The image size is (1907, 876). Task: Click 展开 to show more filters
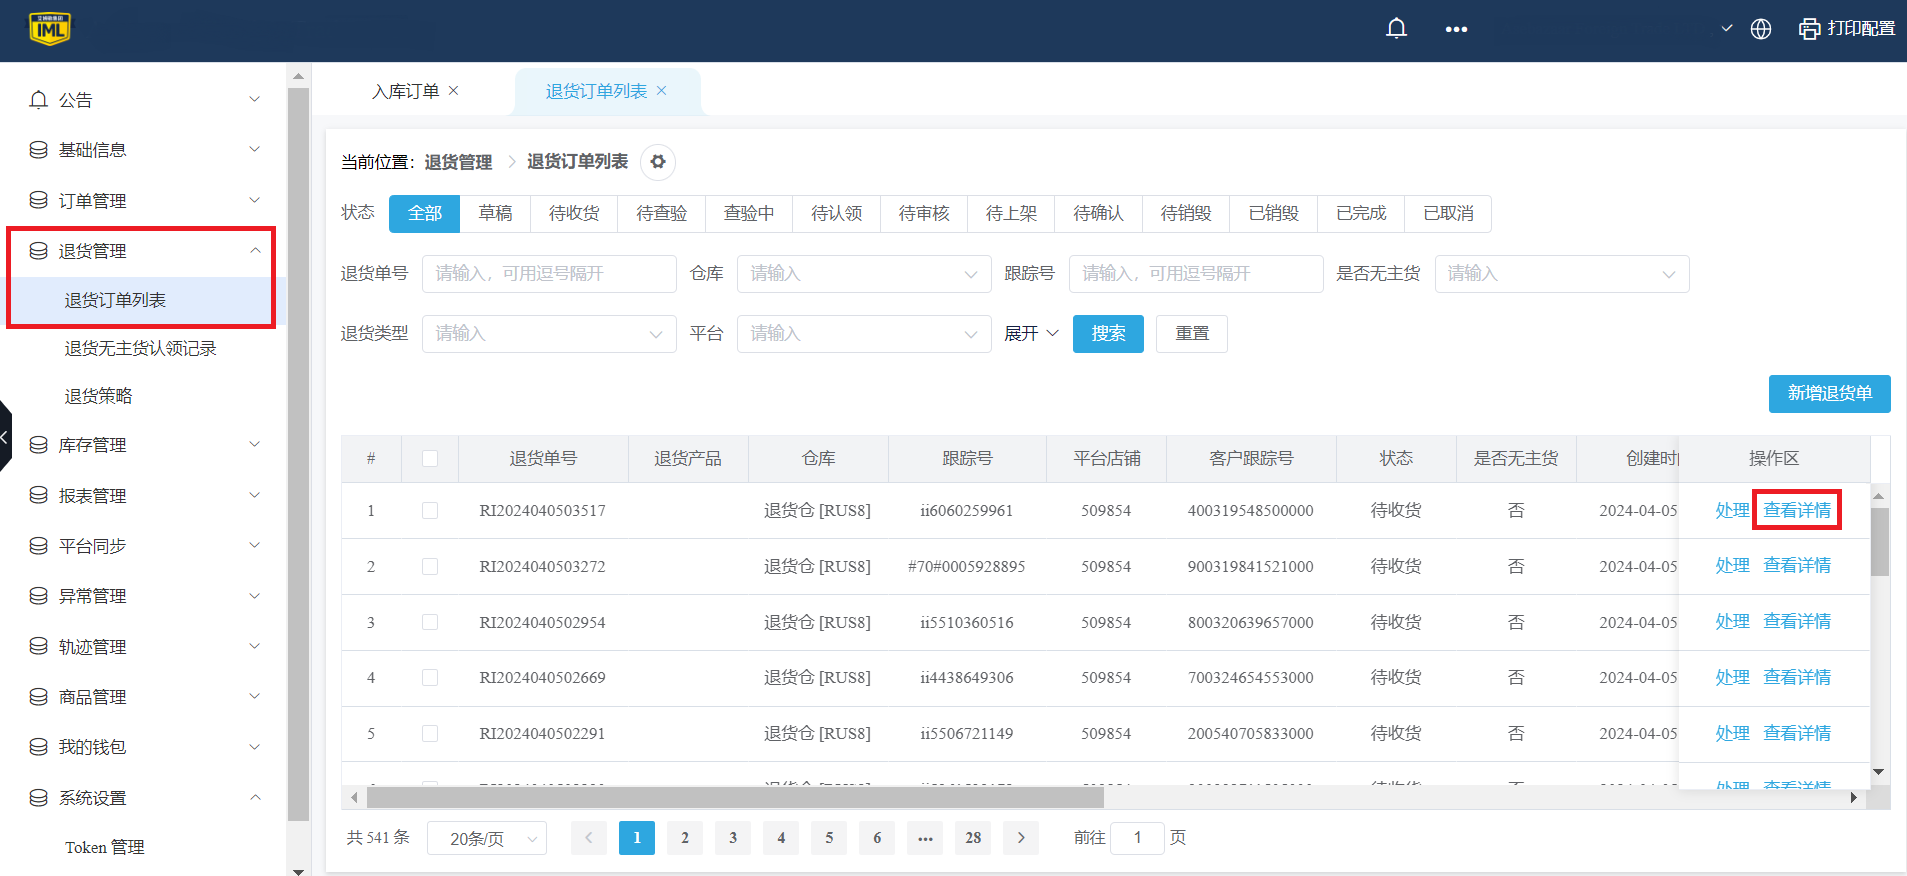(1031, 334)
